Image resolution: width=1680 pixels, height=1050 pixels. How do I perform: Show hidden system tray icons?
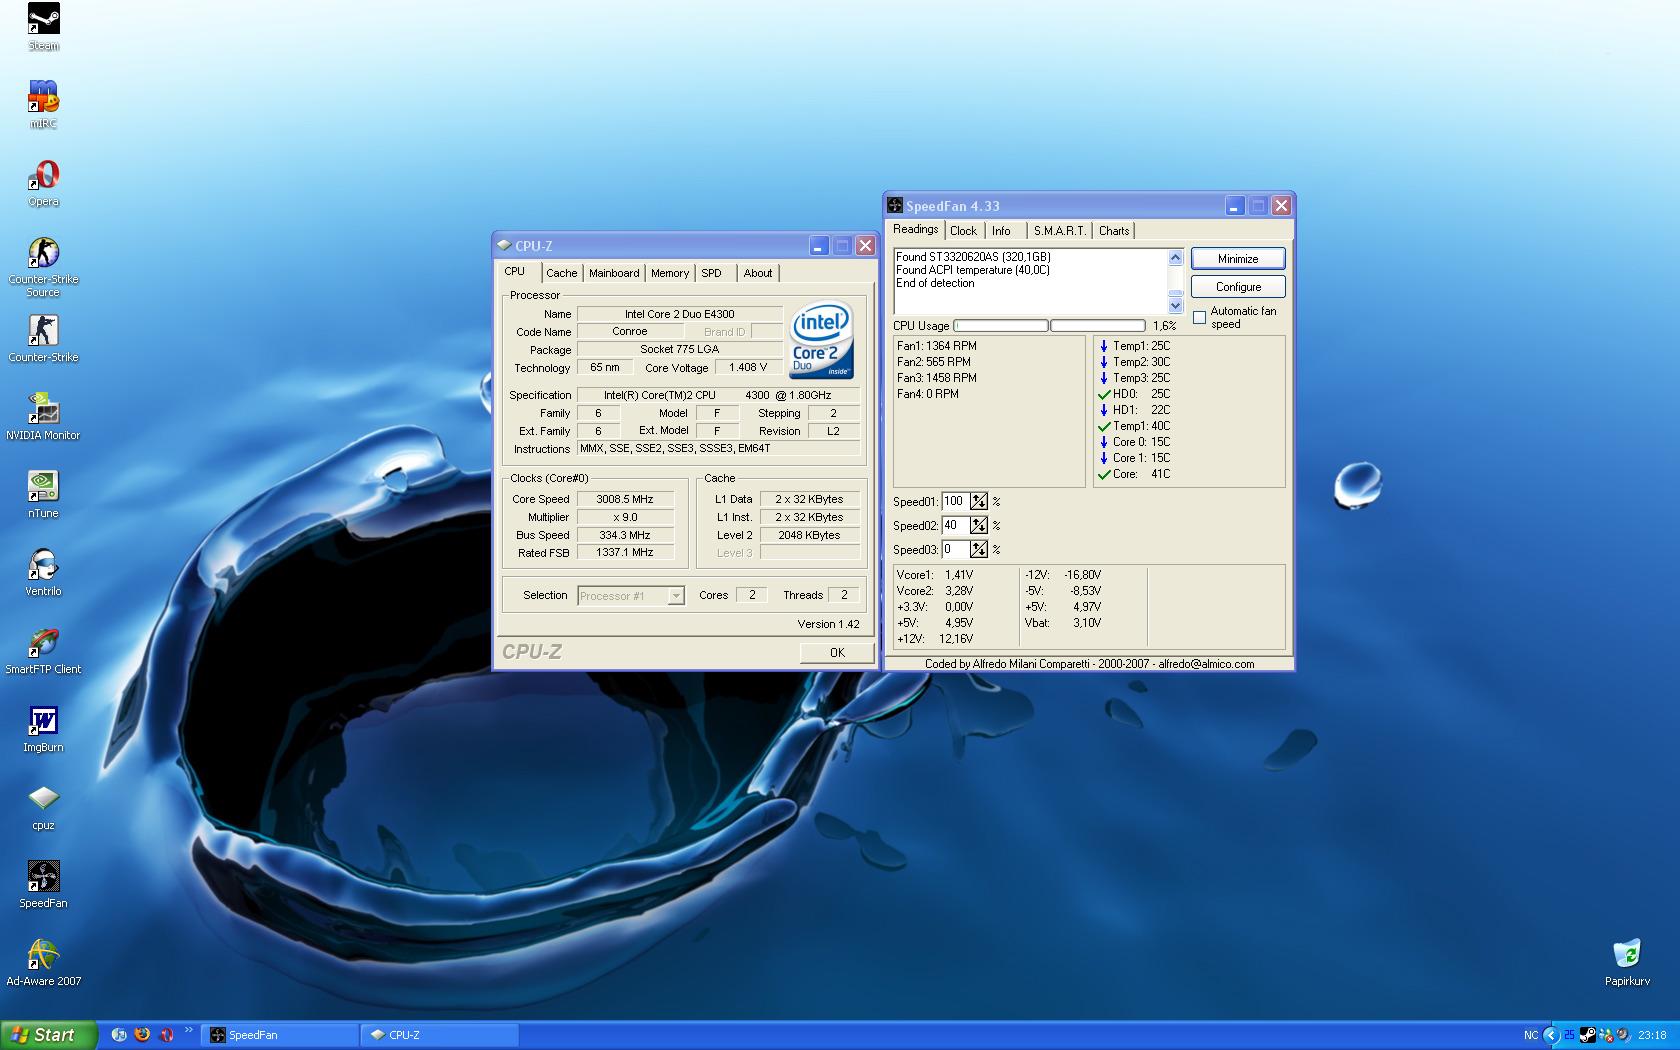(x=1552, y=1035)
